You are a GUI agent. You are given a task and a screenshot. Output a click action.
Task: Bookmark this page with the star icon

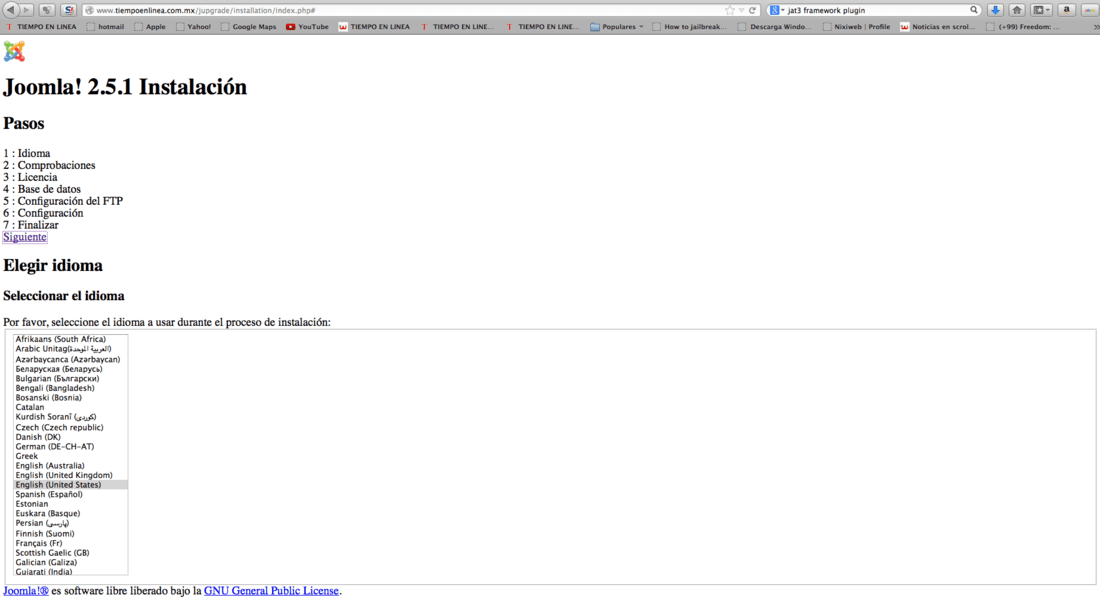coord(730,10)
